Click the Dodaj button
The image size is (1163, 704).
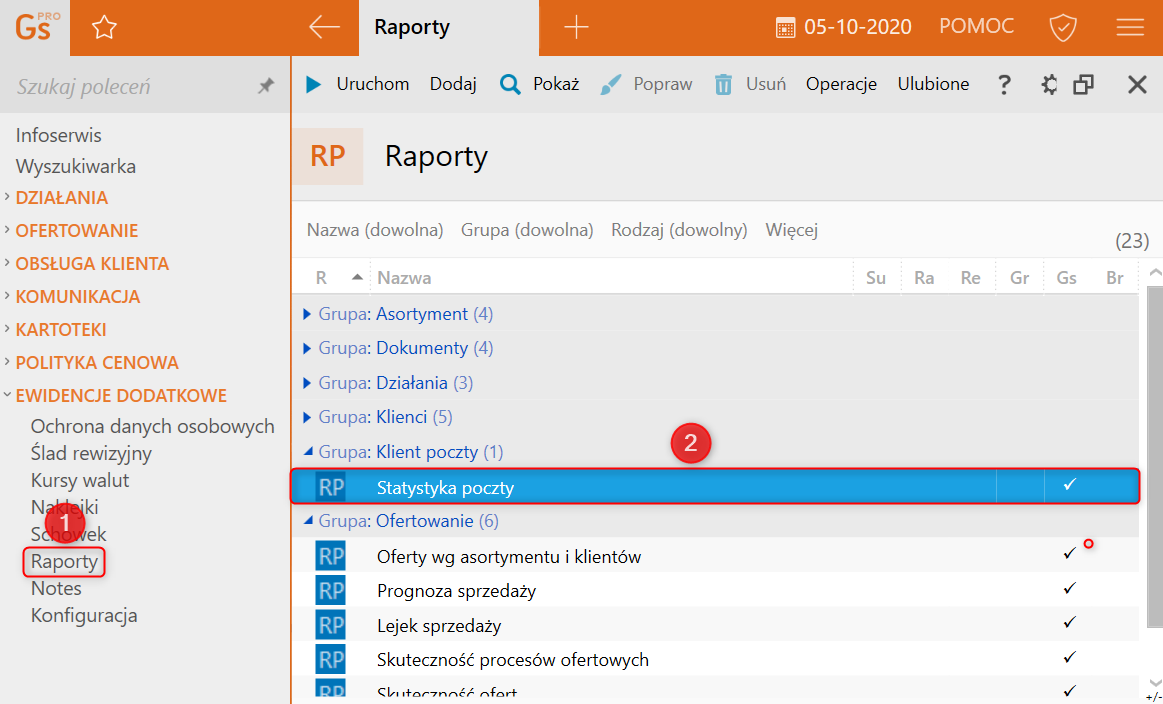point(452,85)
